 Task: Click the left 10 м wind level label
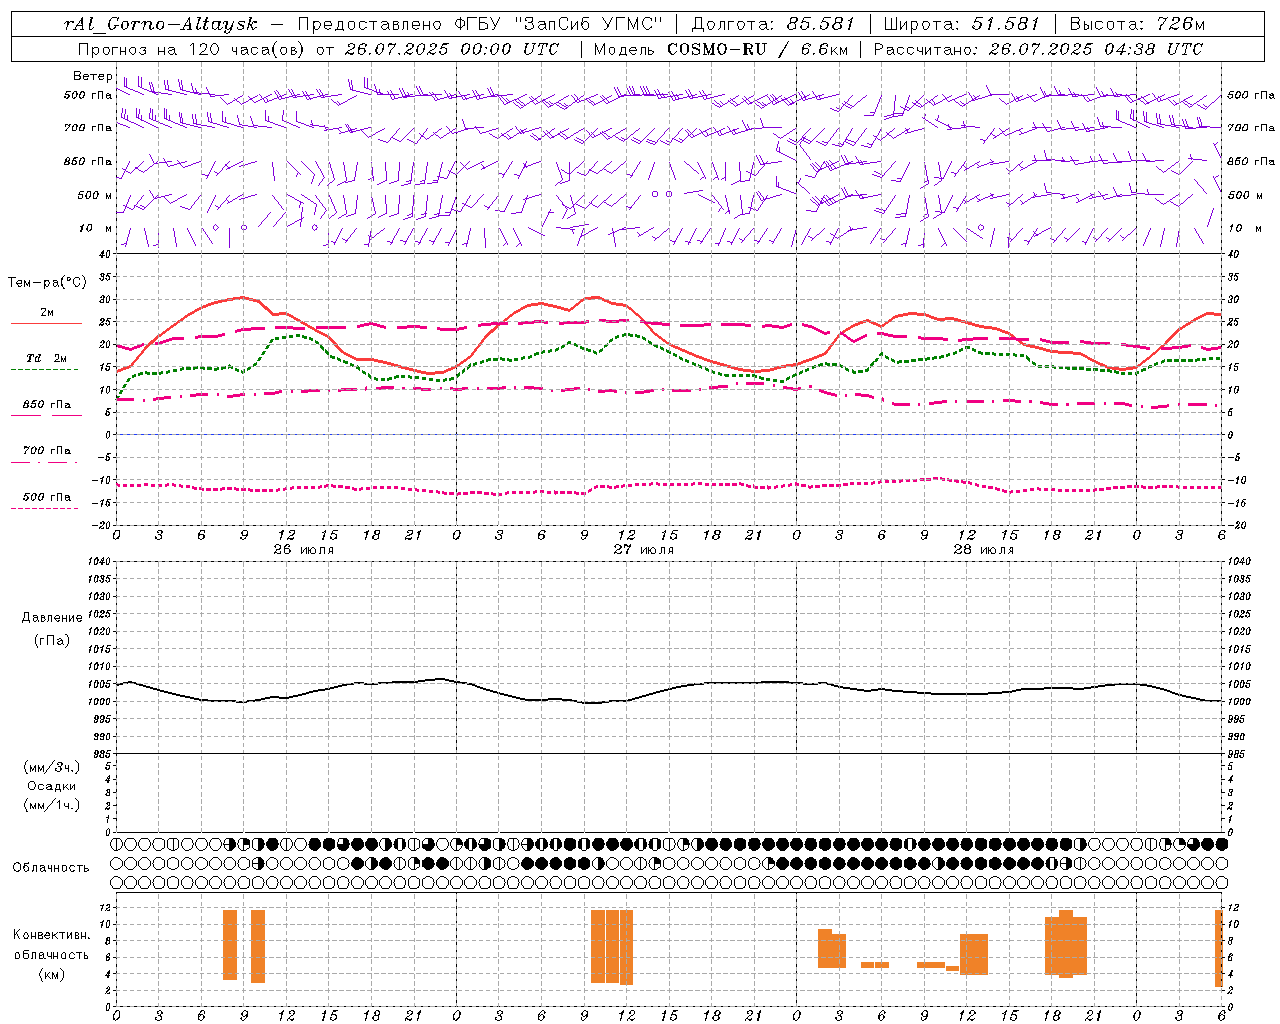coord(96,228)
